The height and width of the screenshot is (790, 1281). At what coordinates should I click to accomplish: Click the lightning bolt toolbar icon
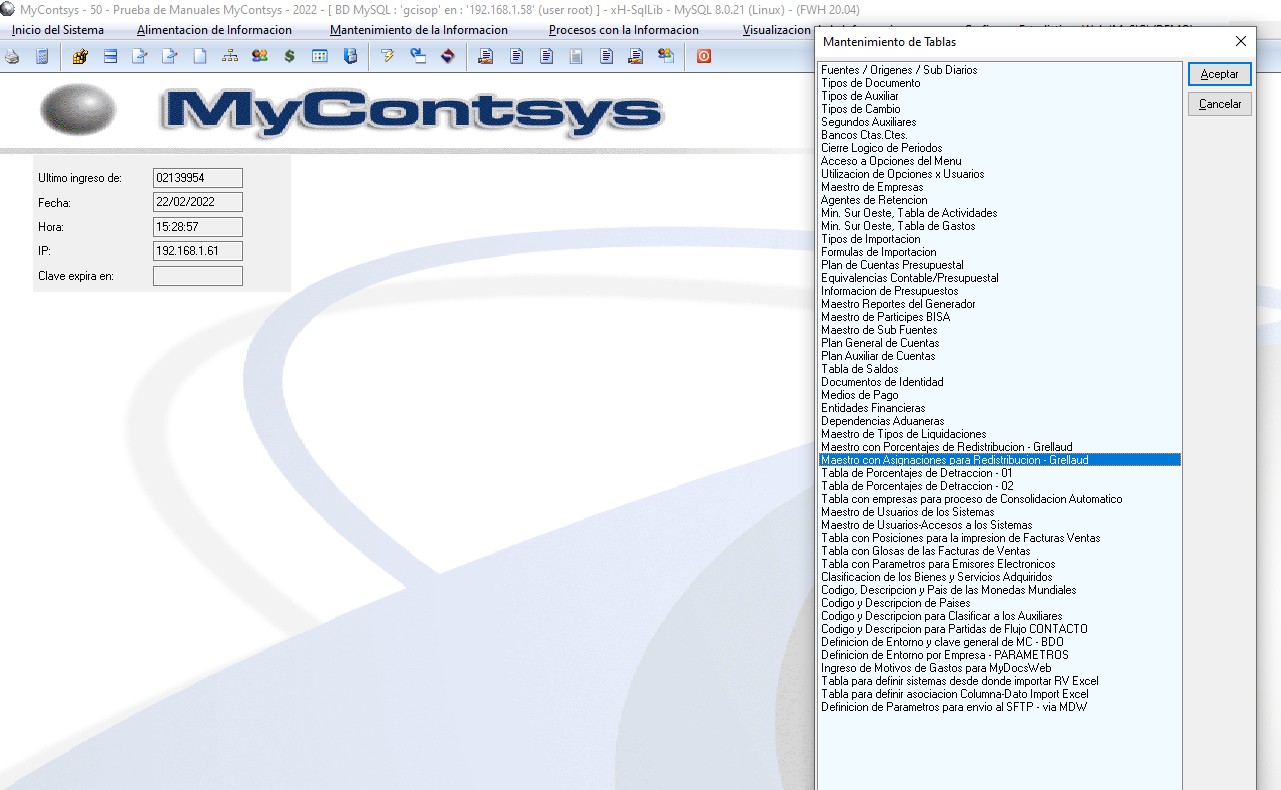[x=388, y=56]
